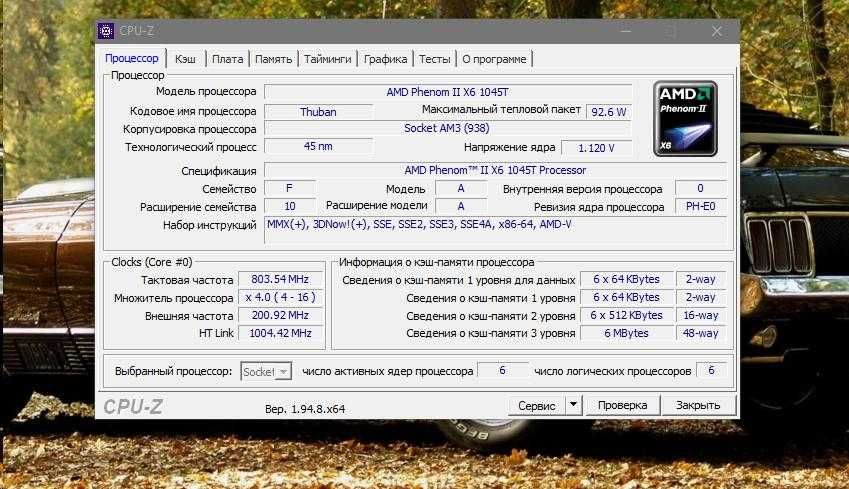Open the Кэш tab
The width and height of the screenshot is (849, 489).
tap(185, 59)
